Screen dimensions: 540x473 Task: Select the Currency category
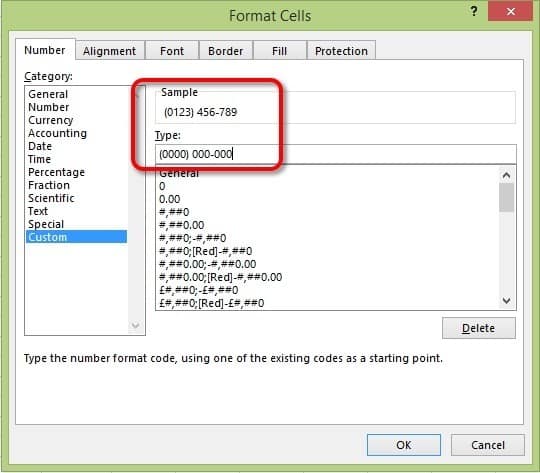tap(51, 120)
